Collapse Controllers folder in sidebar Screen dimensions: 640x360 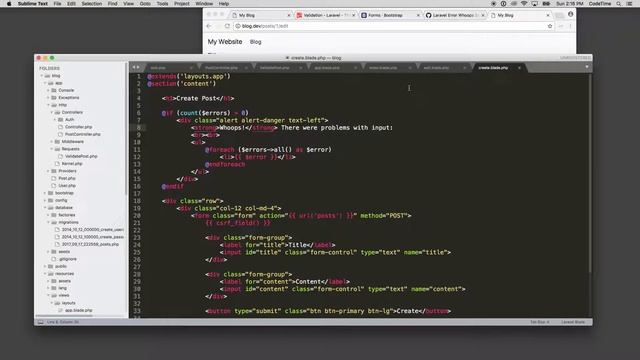click(x=51, y=112)
